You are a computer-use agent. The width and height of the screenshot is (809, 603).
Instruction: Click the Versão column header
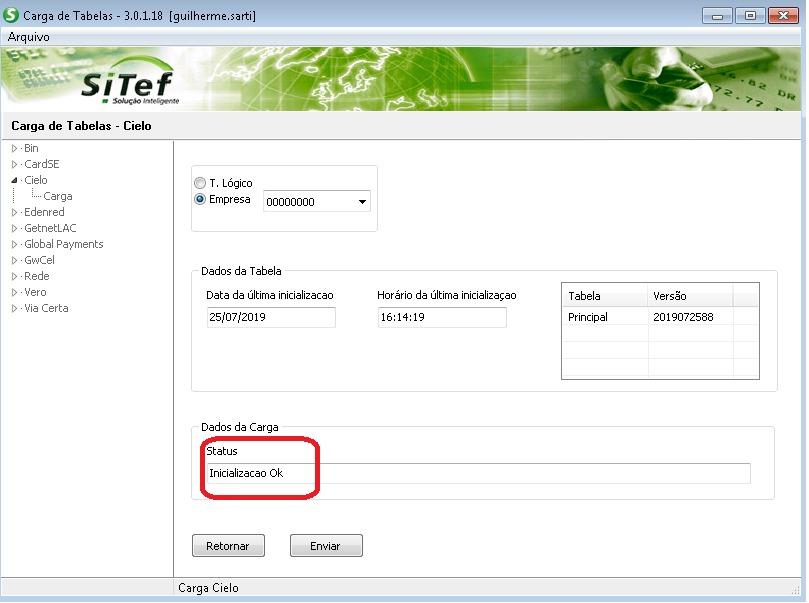(x=690, y=296)
